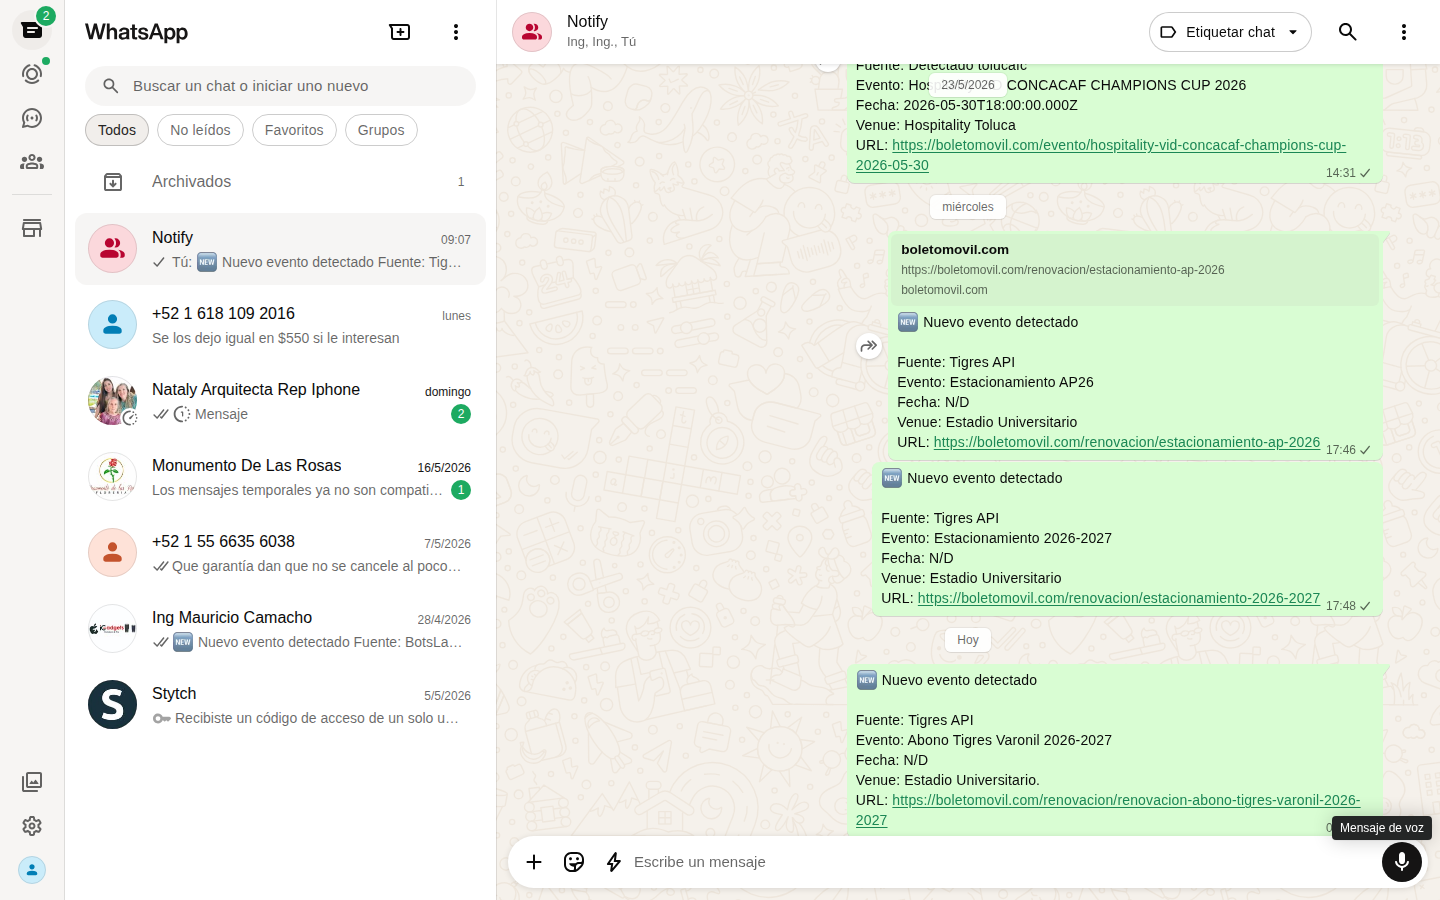
Task: Open quick replies lightning icon
Action: 614,862
